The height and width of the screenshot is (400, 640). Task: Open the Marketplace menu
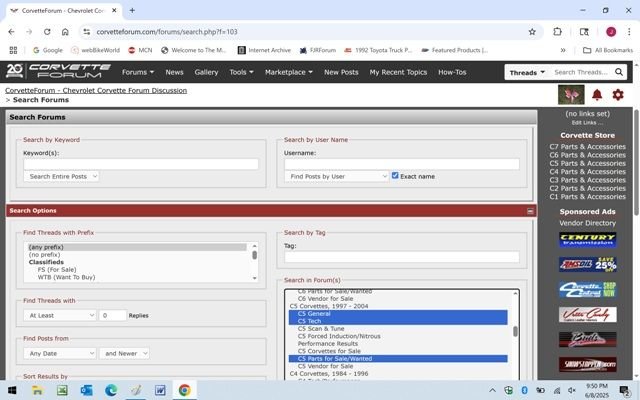pyautogui.click(x=289, y=72)
